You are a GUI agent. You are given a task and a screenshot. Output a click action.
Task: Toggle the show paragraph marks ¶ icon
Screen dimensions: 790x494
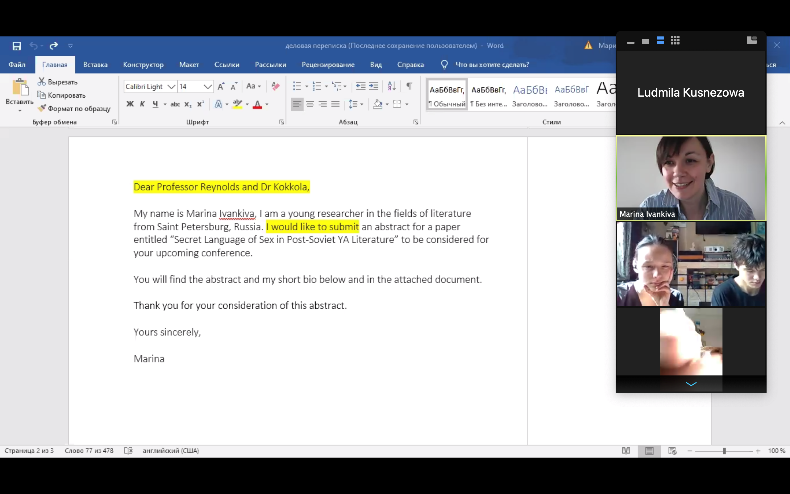tap(409, 86)
